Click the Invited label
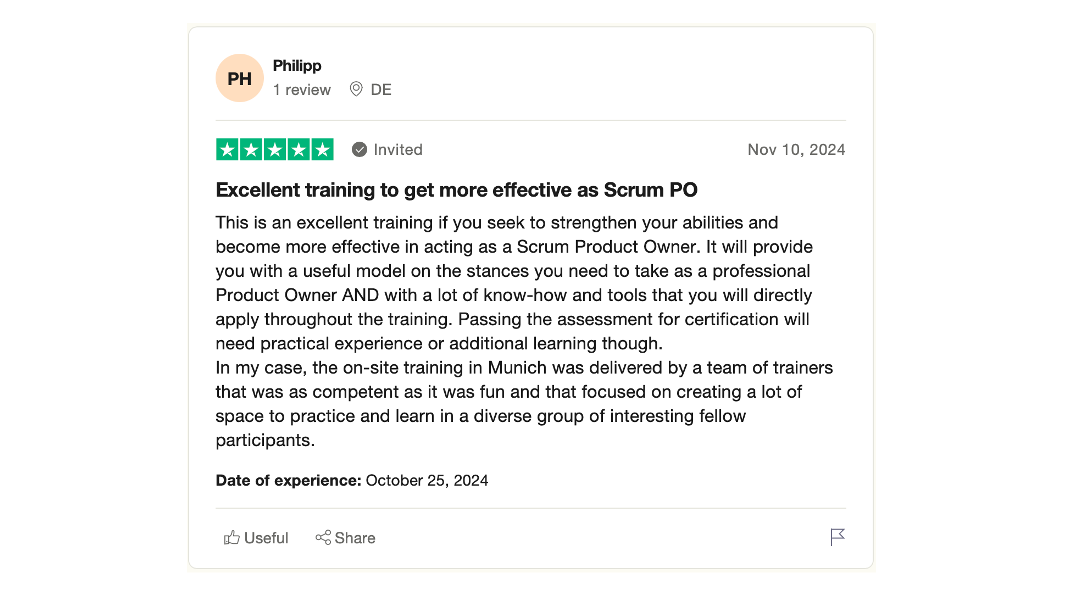The width and height of the screenshot is (1080, 608). pyautogui.click(x=398, y=149)
